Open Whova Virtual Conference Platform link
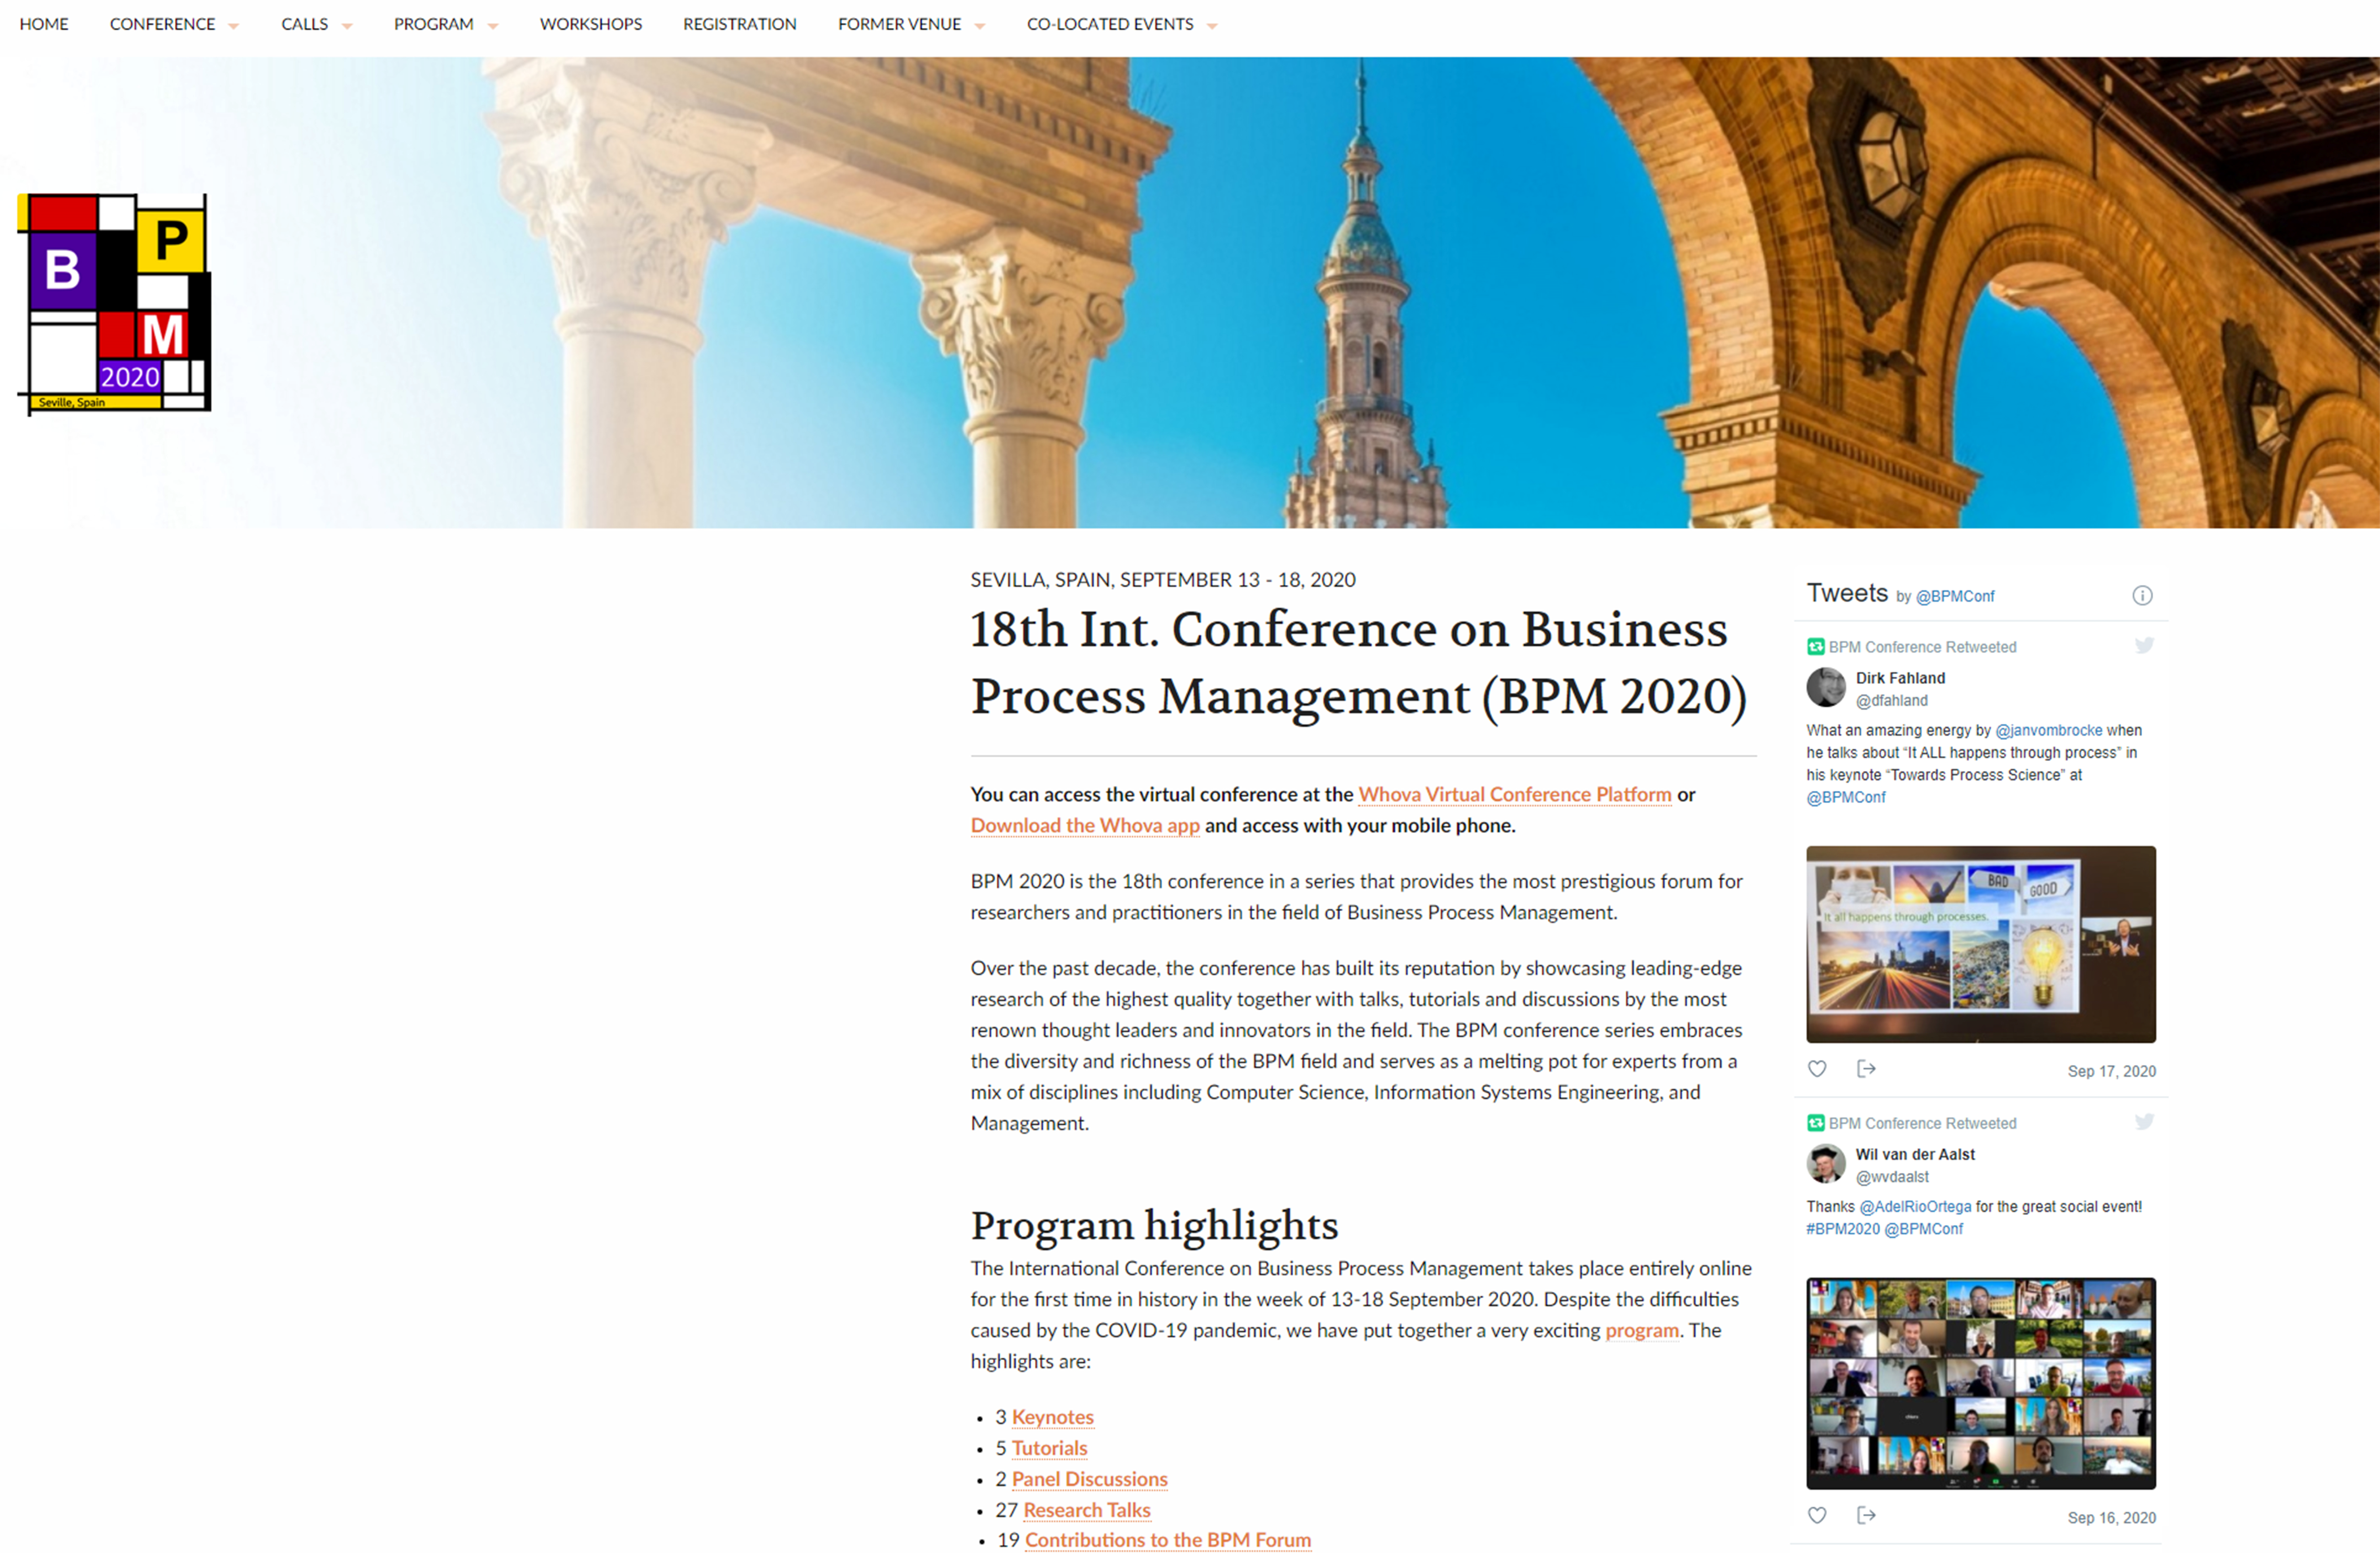This screenshot has width=2380, height=1553. tap(1514, 794)
